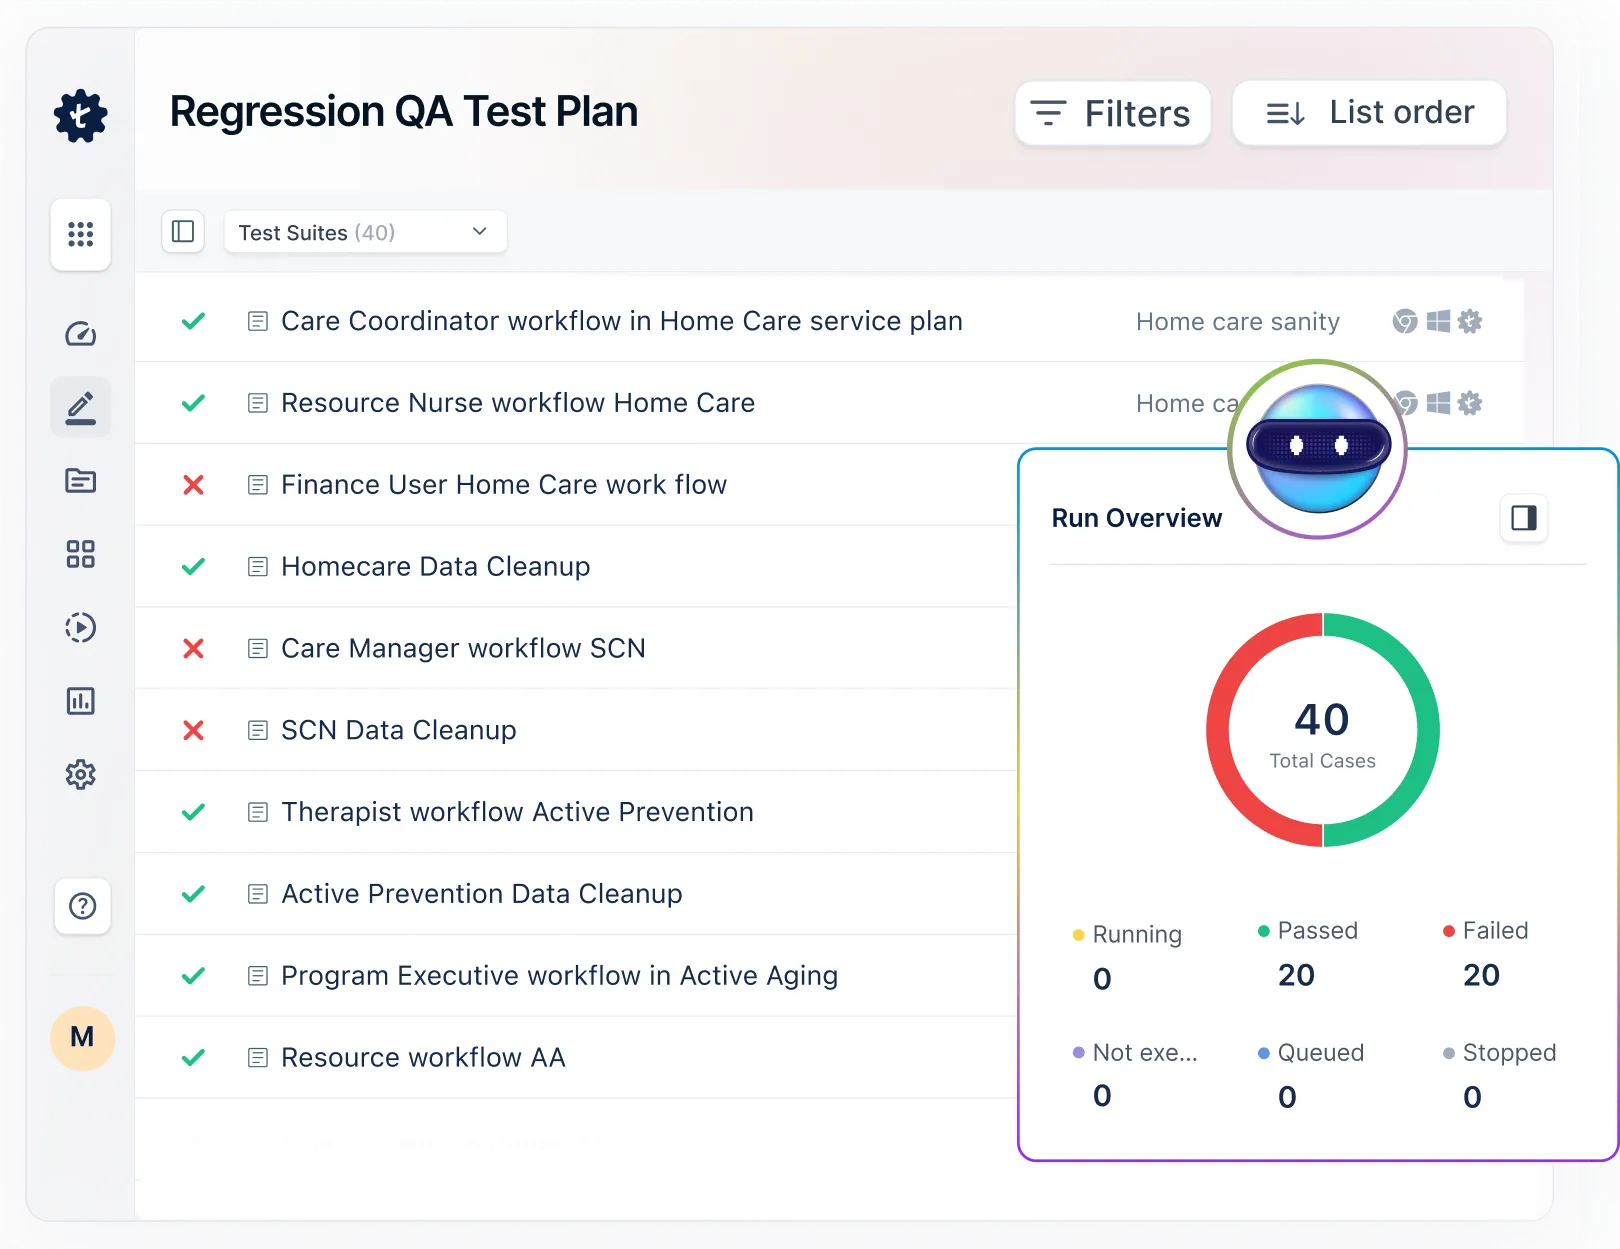Open the projects folder icon in sidebar
1620x1249 pixels.
(80, 481)
